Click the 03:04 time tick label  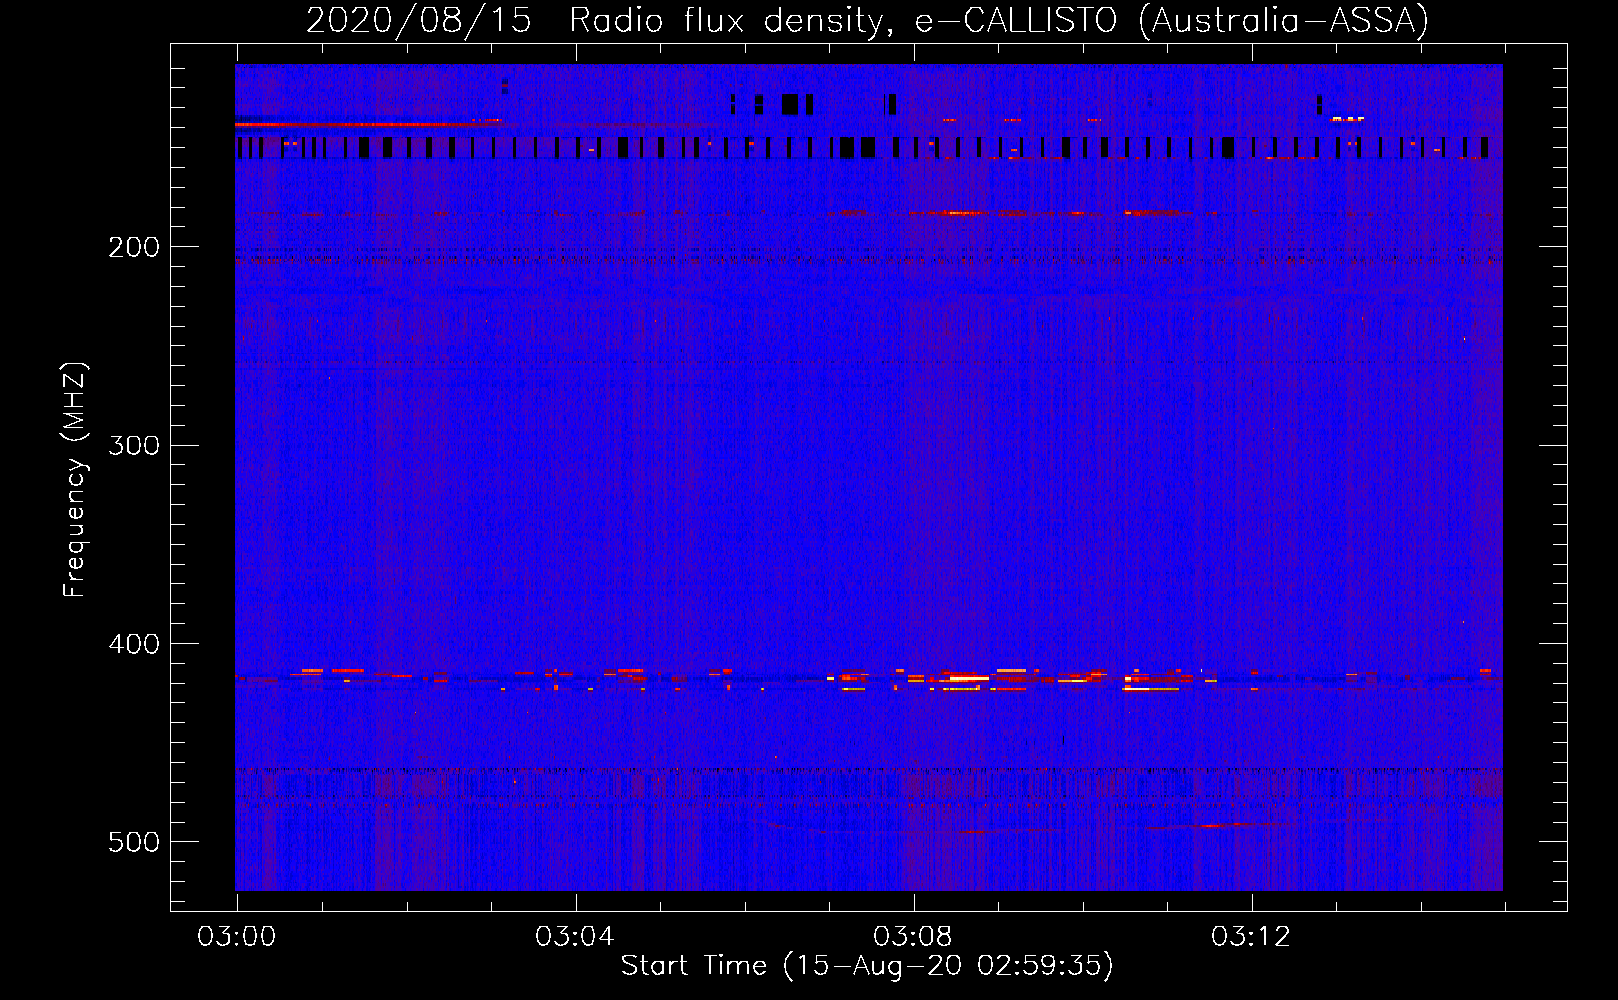tap(575, 937)
